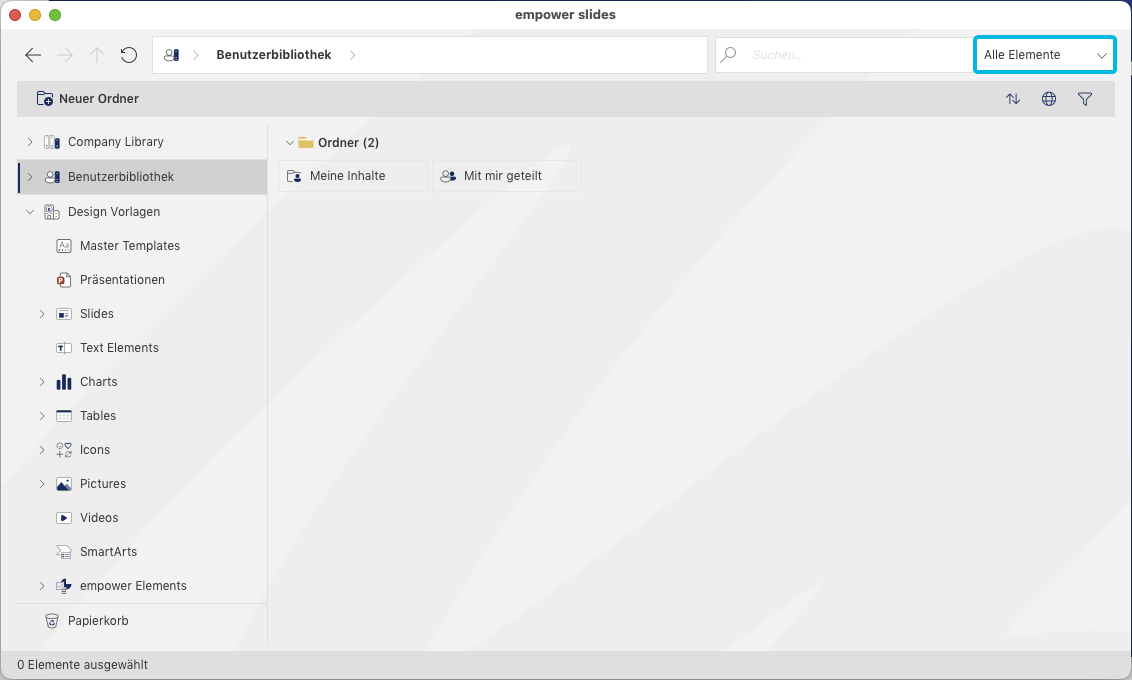Click the Ordner (2) group header
This screenshot has width=1132, height=680.
[348, 143]
